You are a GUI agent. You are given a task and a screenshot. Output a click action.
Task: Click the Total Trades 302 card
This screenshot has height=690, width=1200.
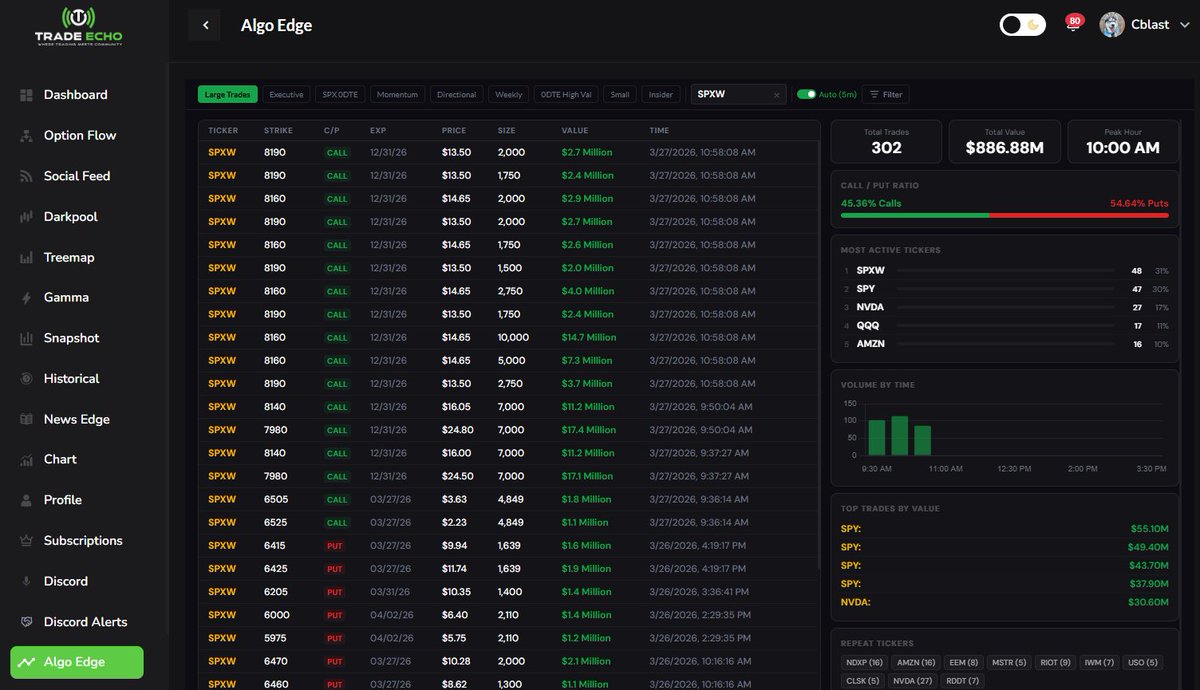point(886,142)
